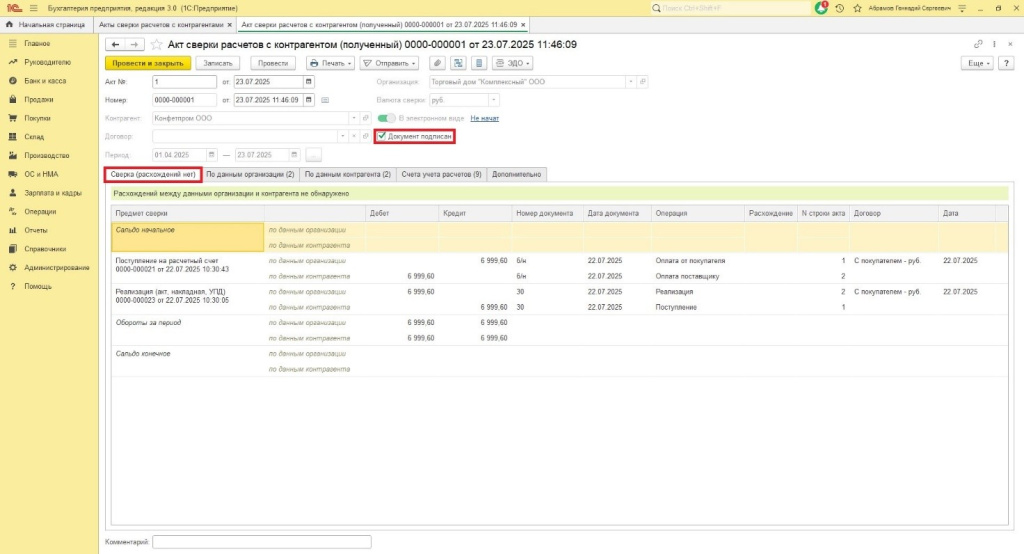1024x554 pixels.
Task: Open the Отправить dropdown
Action: (x=389, y=63)
